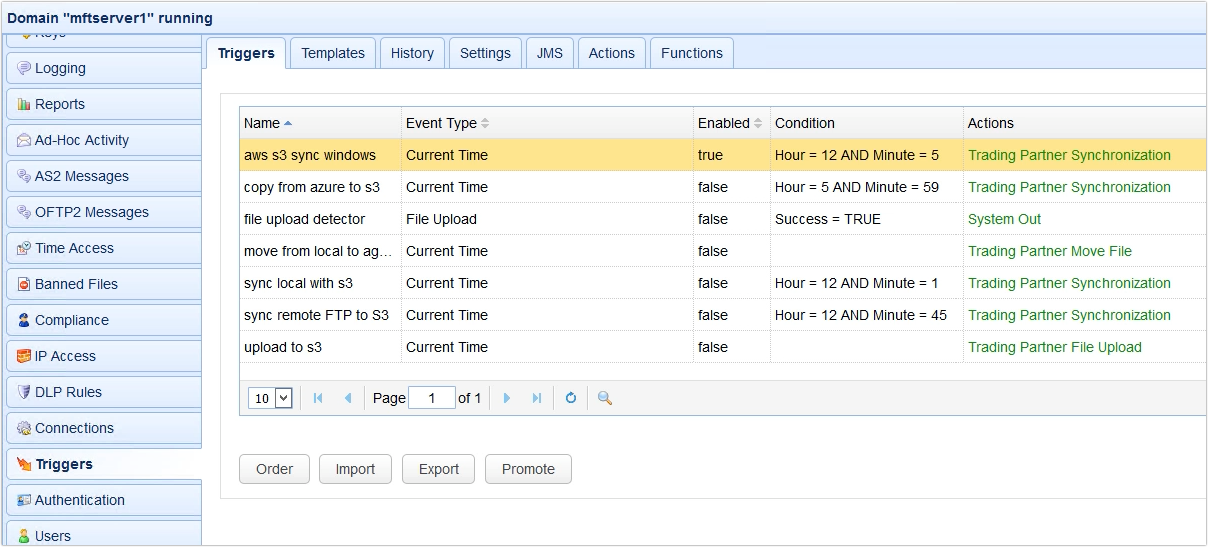The height and width of the screenshot is (547, 1208).
Task: Sort triggers by Event Type header
Action: 441,123
